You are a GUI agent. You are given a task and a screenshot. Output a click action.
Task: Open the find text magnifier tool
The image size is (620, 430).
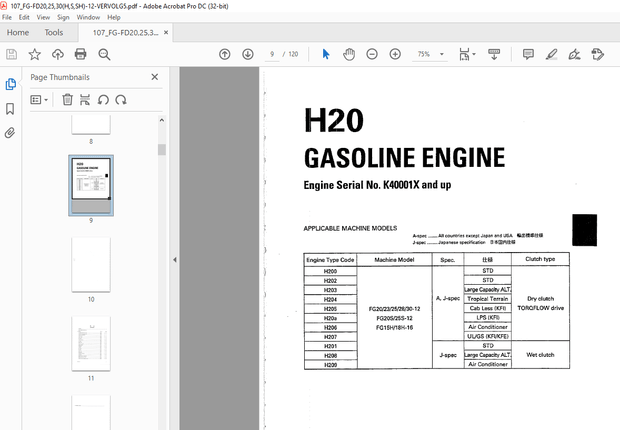point(104,54)
